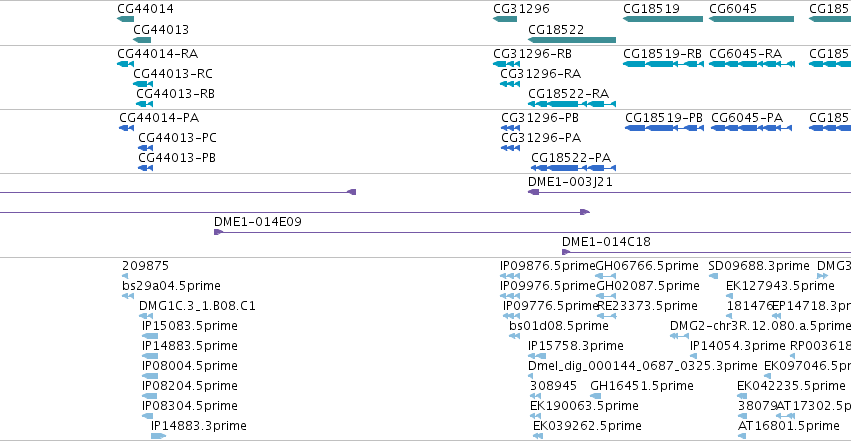Image resolution: width=851 pixels, height=441 pixels.
Task: Click EST DMG2-chr3R.12.080.a.5prime
Action: point(679,336)
